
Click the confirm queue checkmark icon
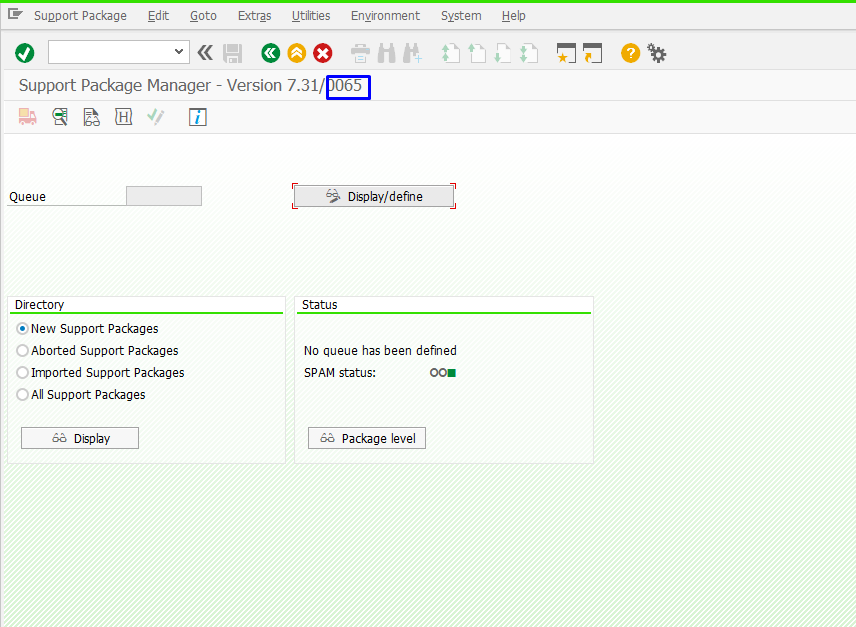pyautogui.click(x=155, y=116)
